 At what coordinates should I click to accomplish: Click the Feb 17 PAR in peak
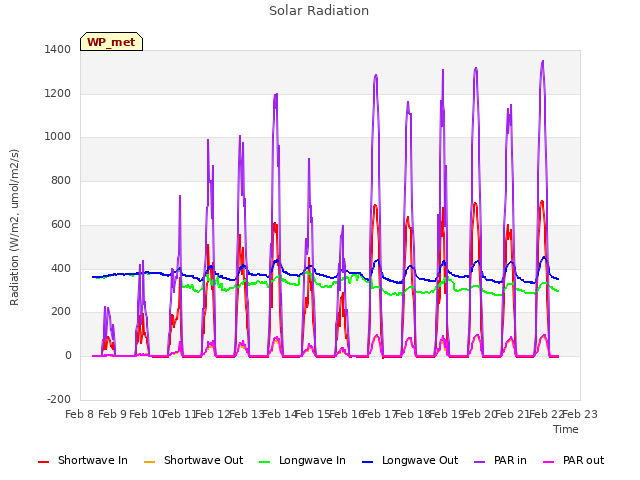(376, 75)
